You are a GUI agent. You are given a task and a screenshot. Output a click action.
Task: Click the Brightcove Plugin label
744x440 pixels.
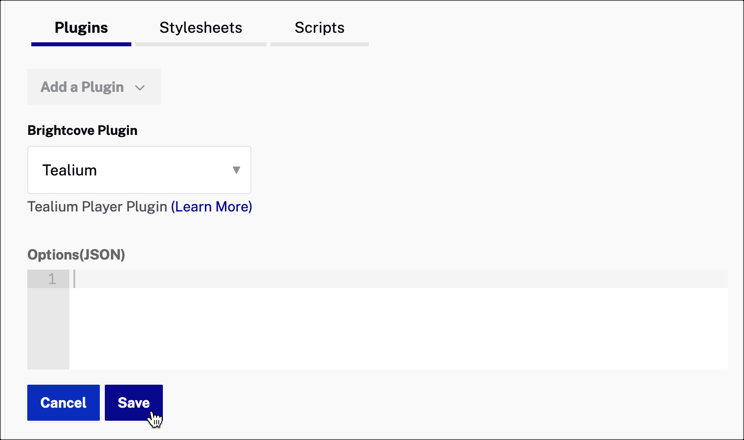tap(82, 131)
